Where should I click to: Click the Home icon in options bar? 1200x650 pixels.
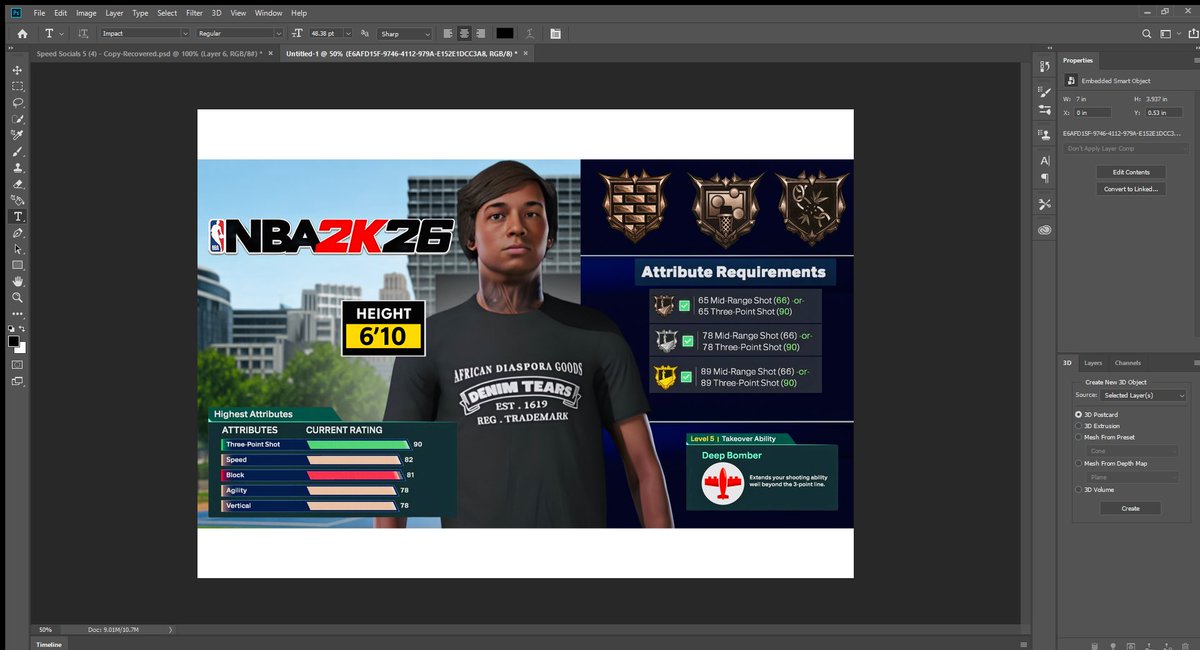point(22,33)
